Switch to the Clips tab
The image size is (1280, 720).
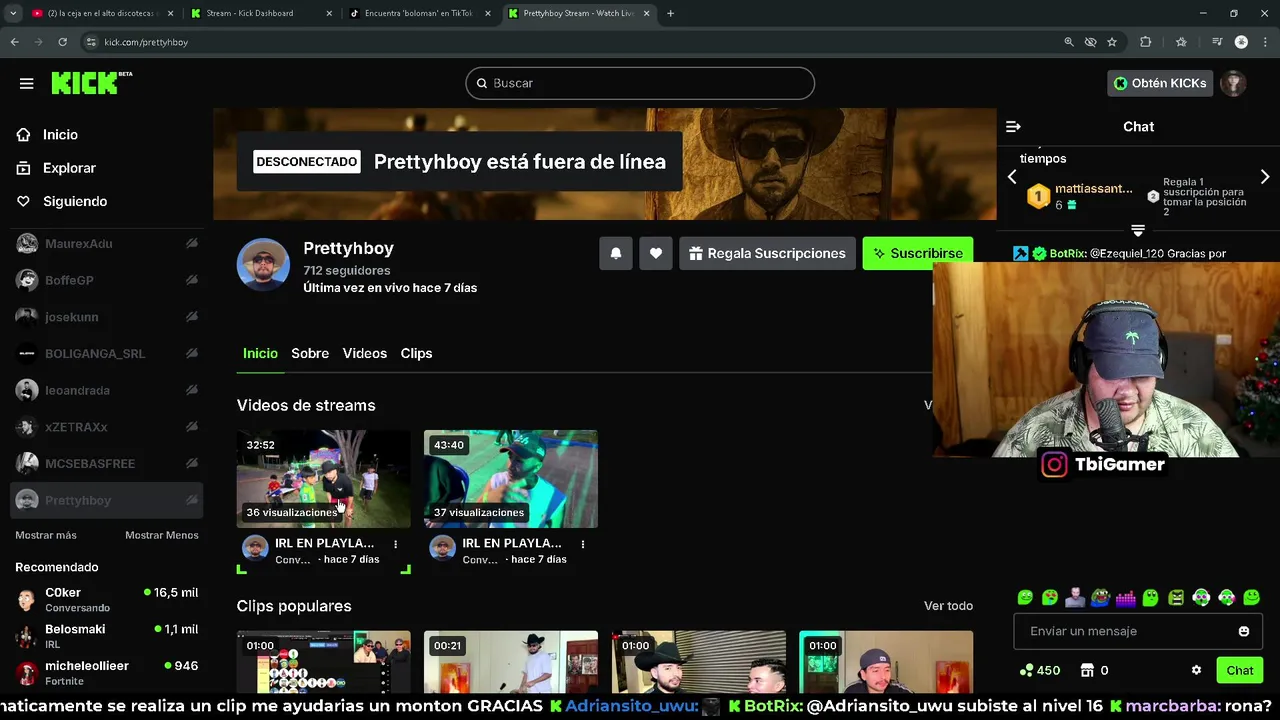[x=417, y=353]
